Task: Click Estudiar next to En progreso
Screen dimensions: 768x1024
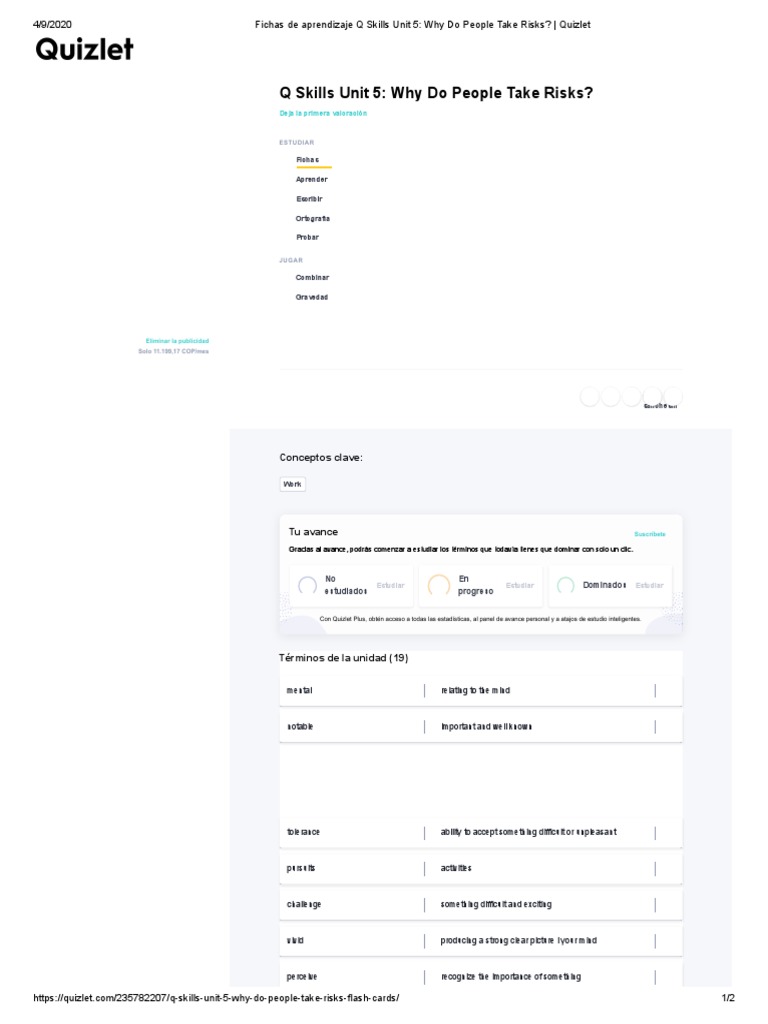Action: [519, 585]
